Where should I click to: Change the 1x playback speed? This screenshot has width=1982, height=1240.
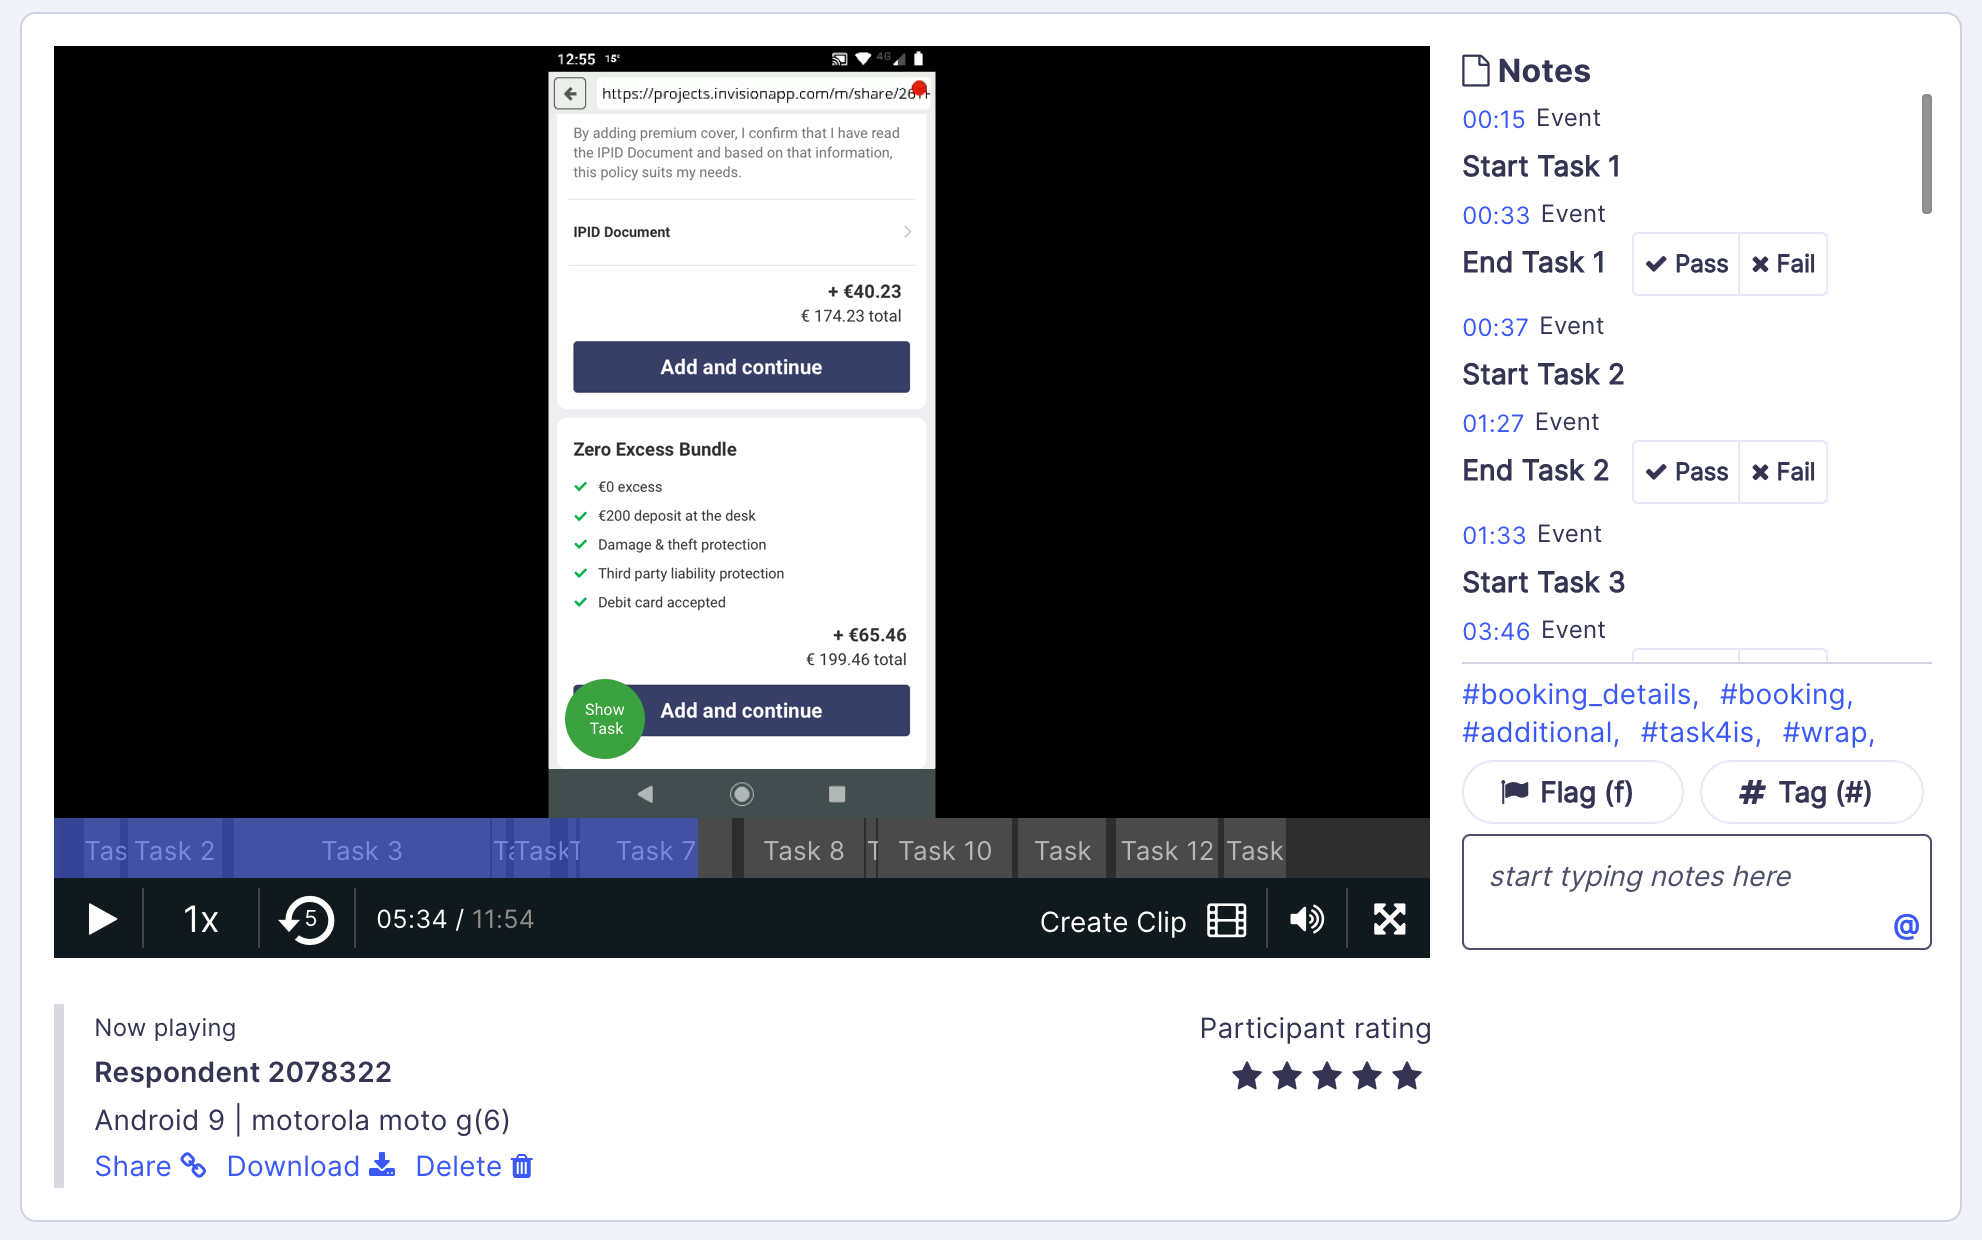point(201,919)
